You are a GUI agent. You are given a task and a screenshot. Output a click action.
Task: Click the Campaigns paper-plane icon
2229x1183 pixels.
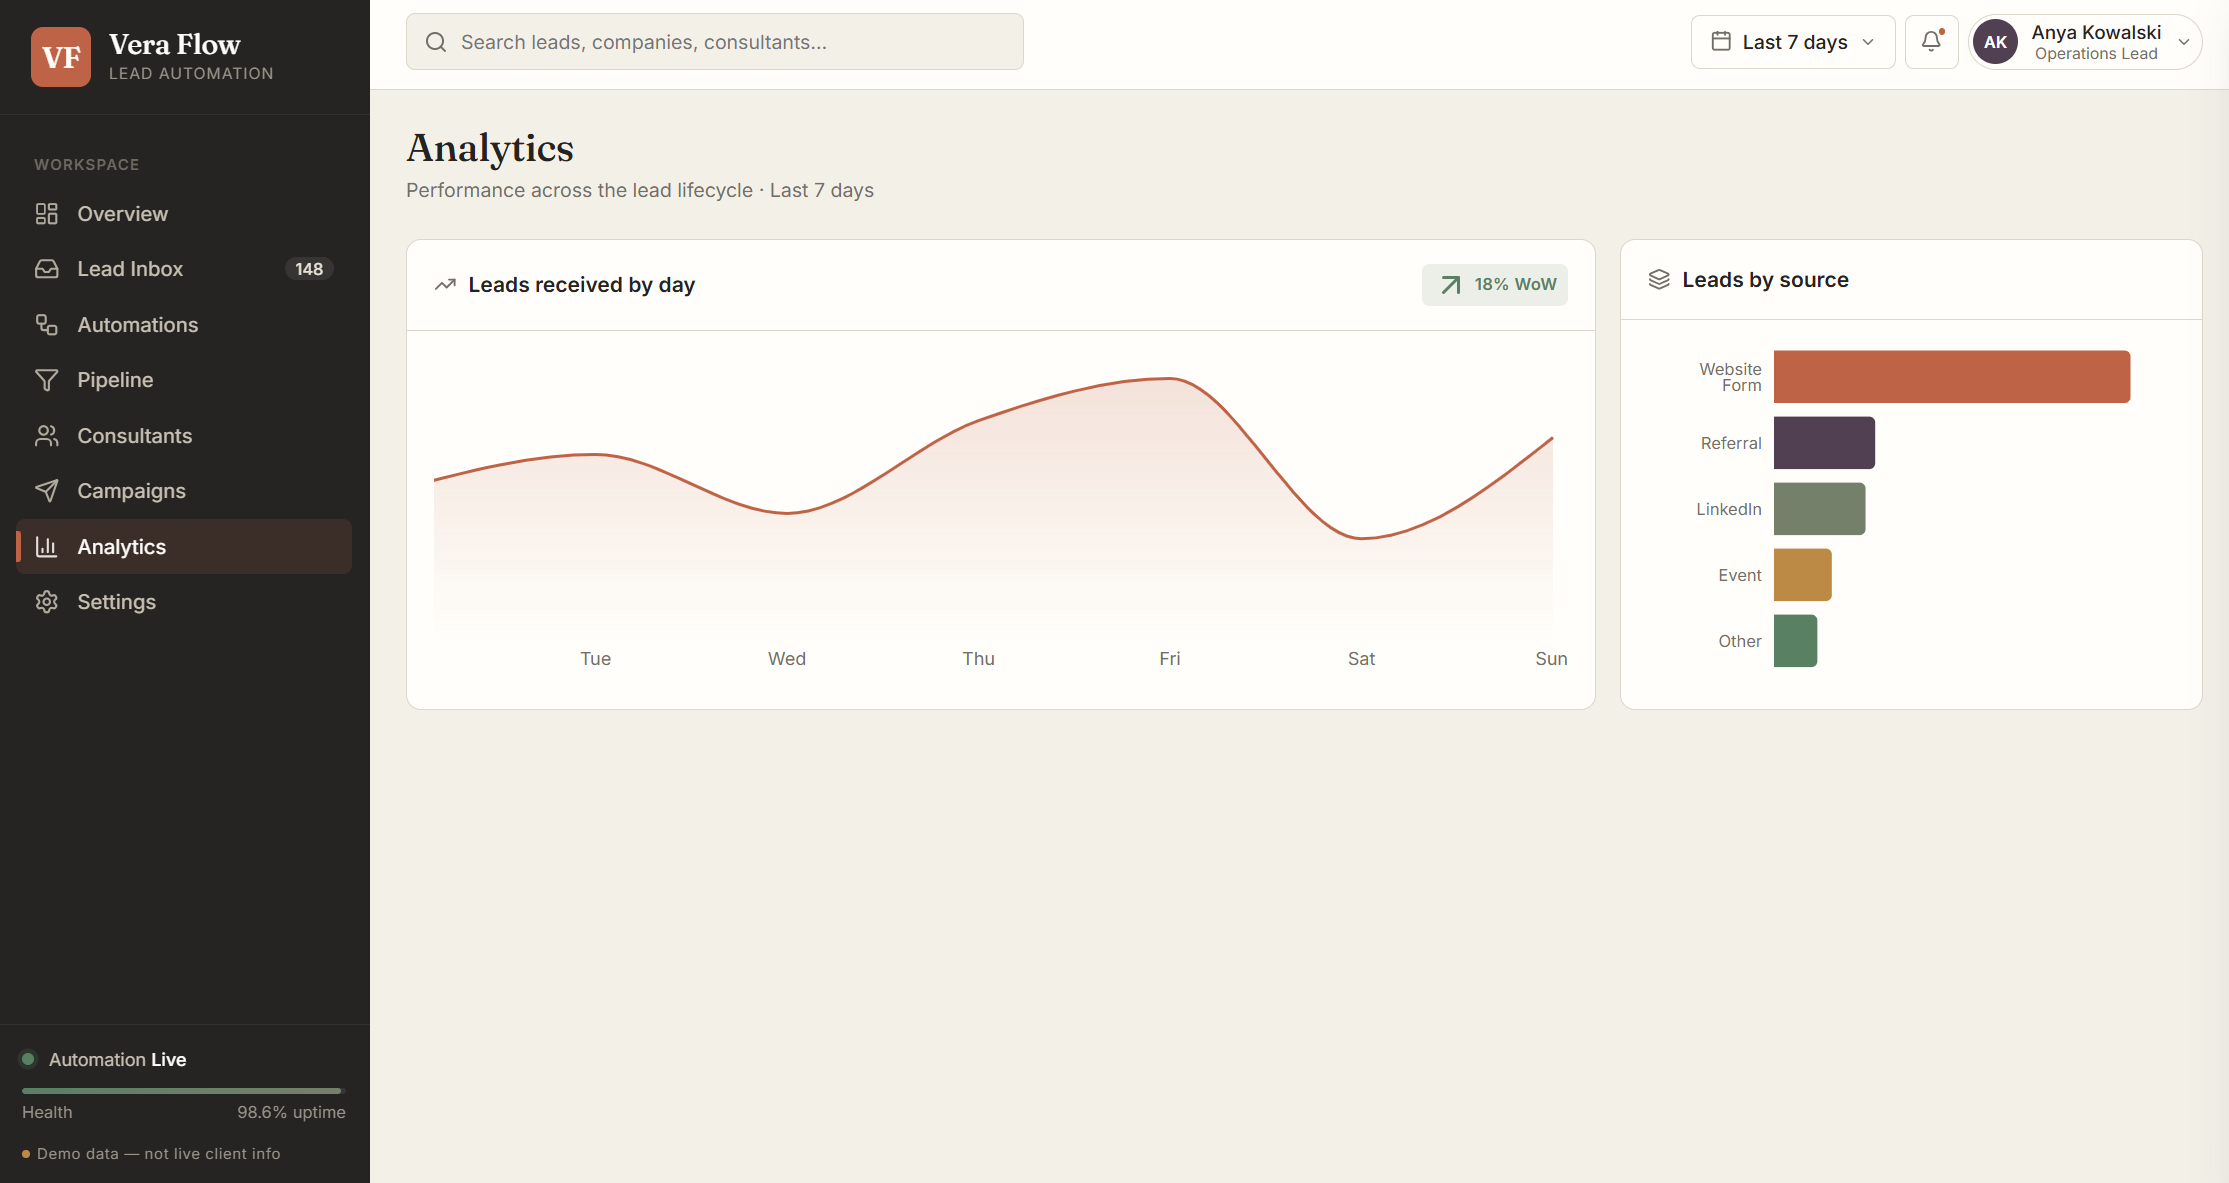point(47,491)
